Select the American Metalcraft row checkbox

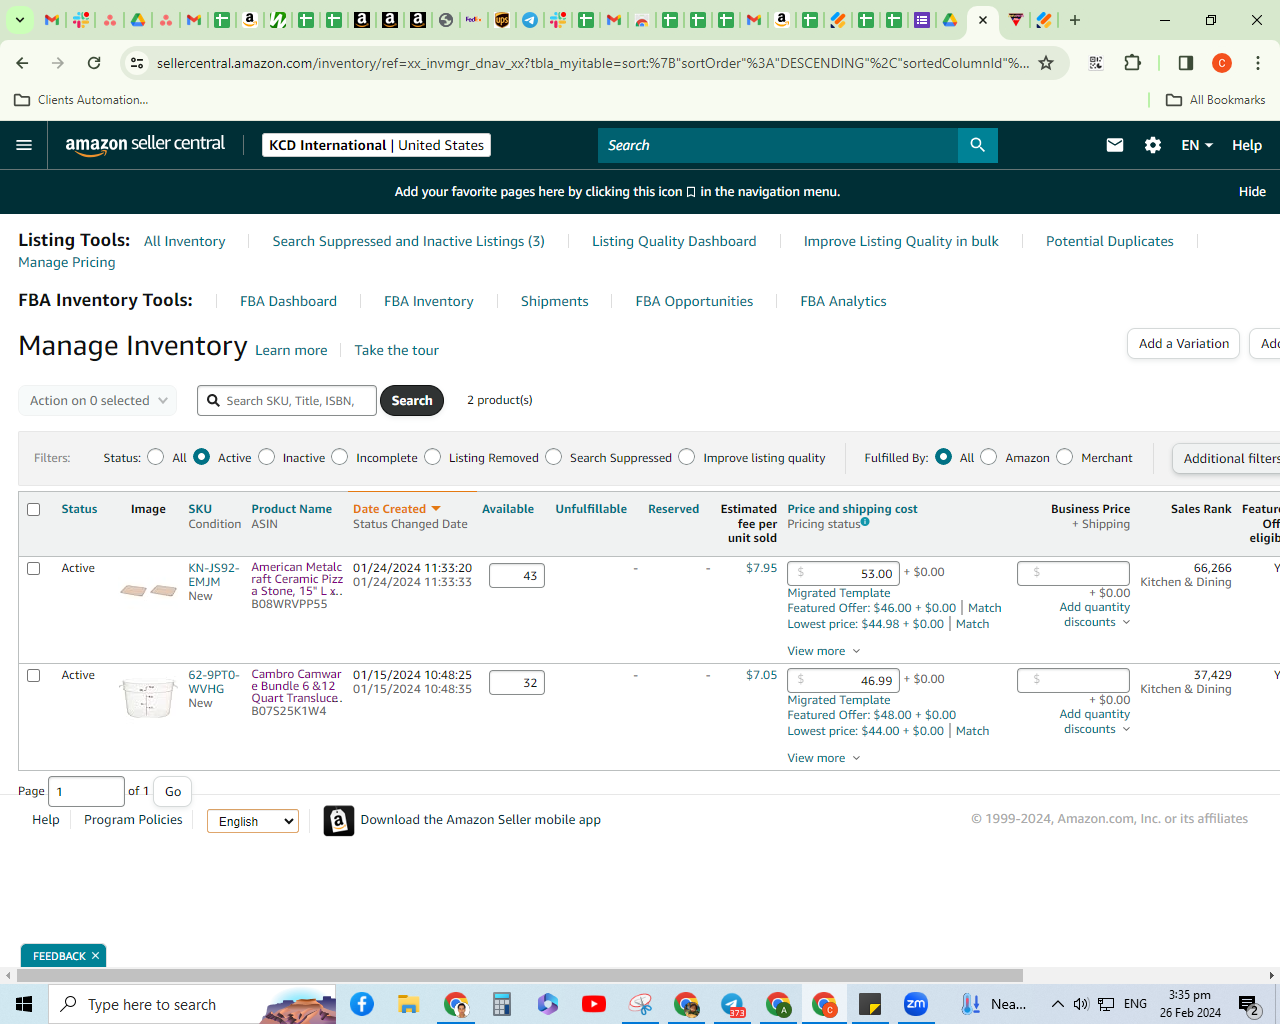(33, 568)
